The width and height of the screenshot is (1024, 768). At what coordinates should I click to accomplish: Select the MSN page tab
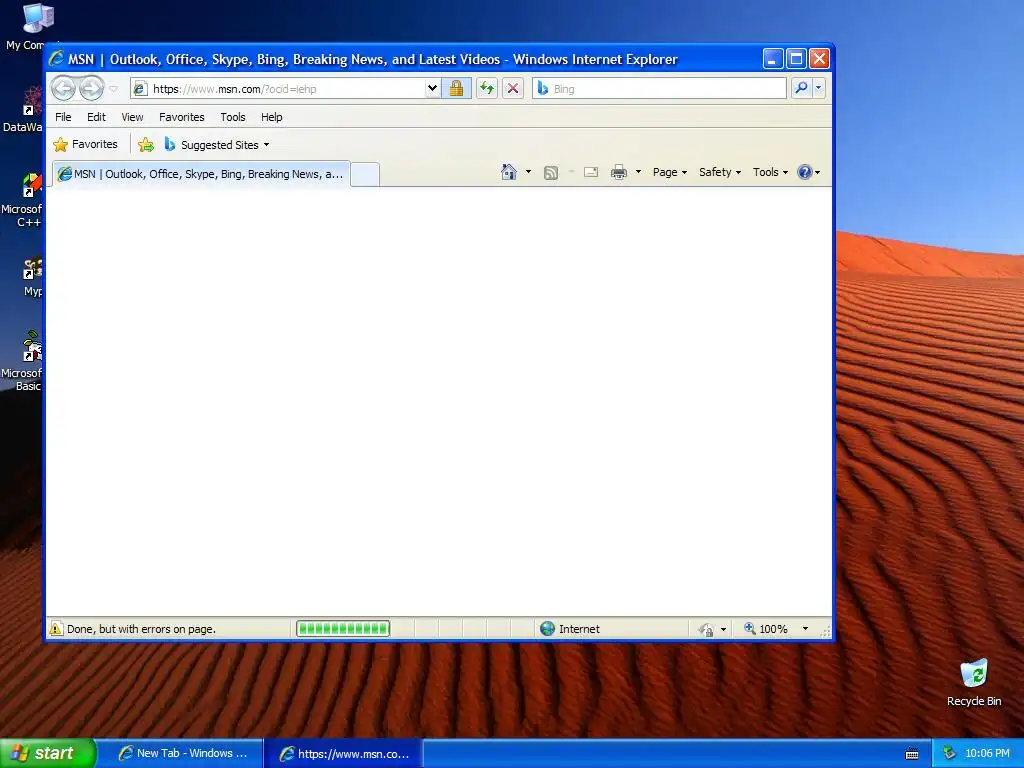[201, 174]
